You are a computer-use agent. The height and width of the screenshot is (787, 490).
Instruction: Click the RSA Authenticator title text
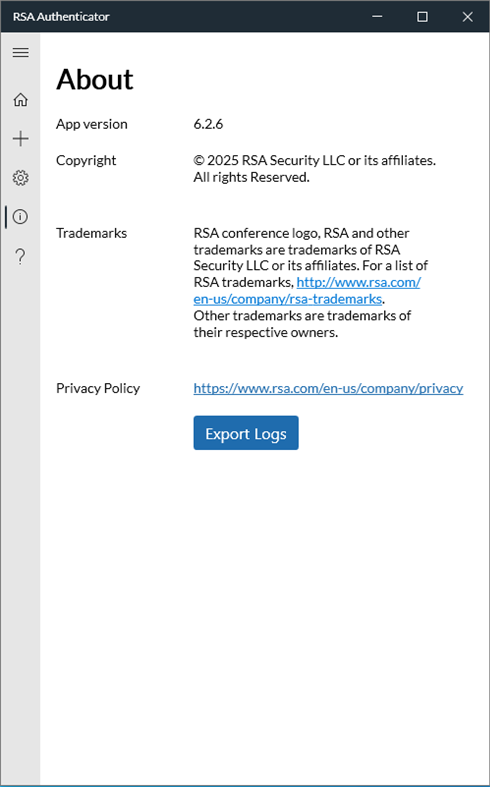pyautogui.click(x=61, y=17)
